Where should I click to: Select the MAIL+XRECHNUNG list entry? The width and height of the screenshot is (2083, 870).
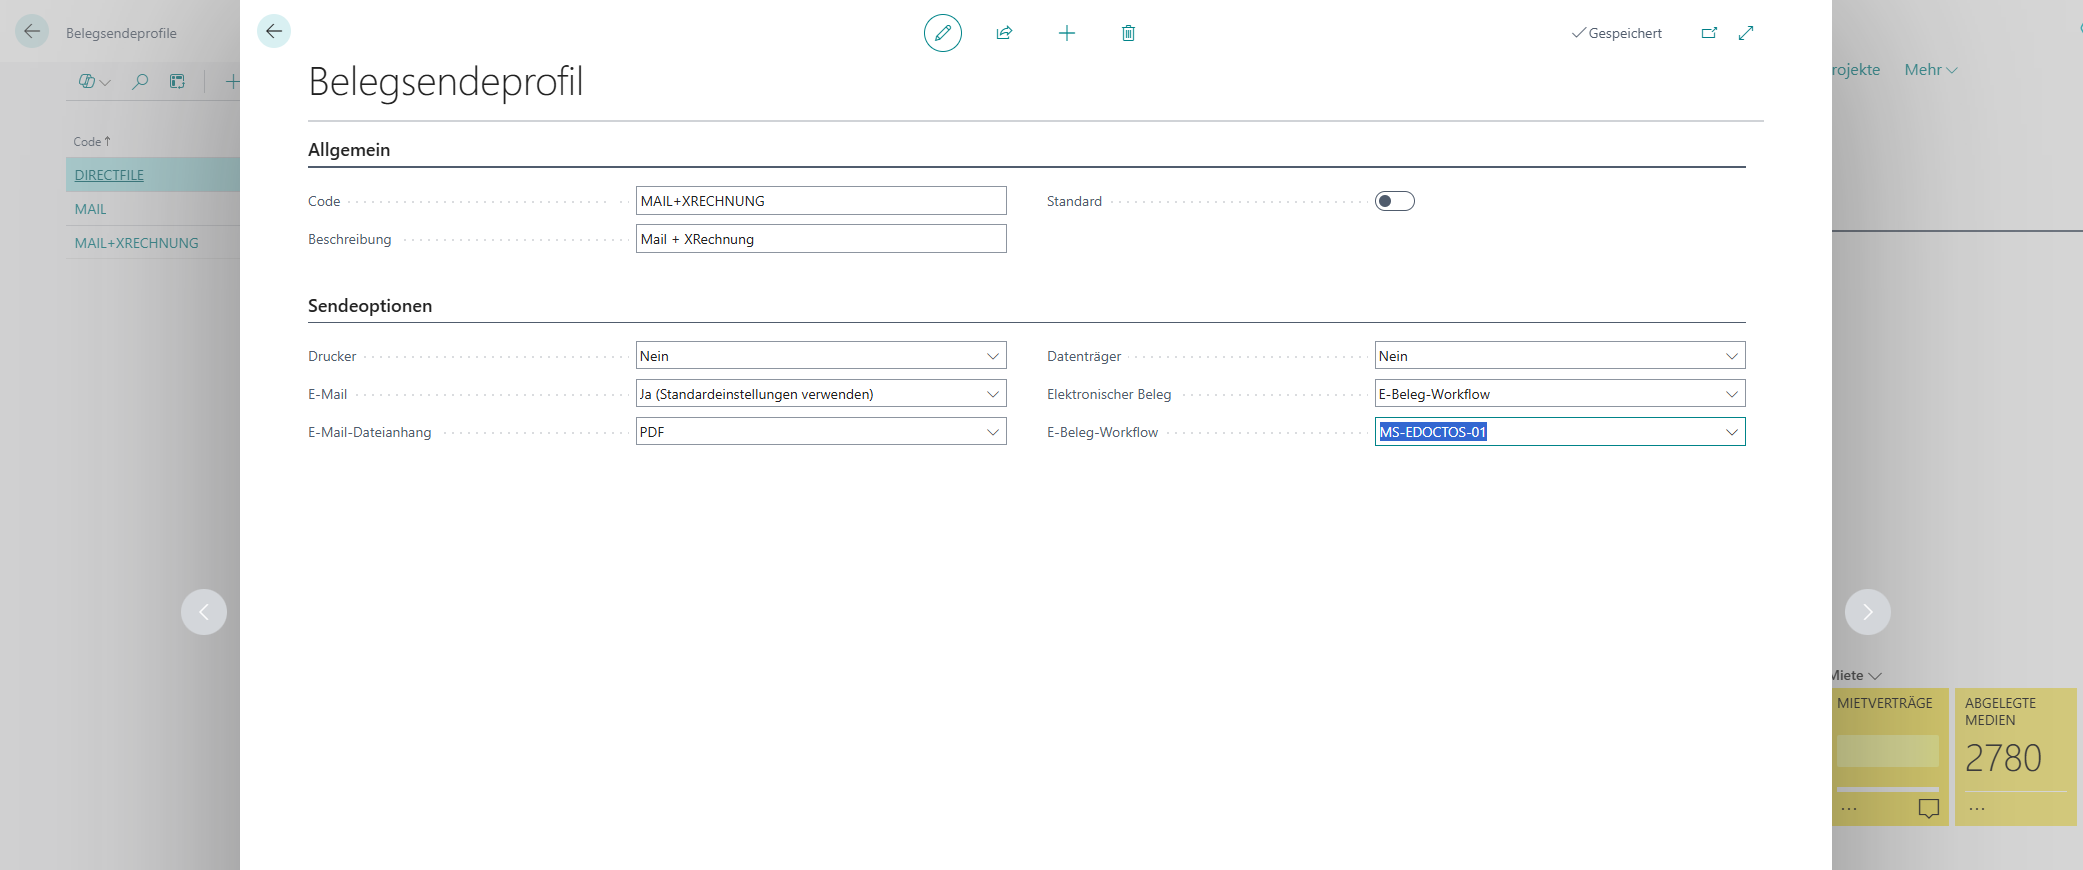(x=136, y=243)
